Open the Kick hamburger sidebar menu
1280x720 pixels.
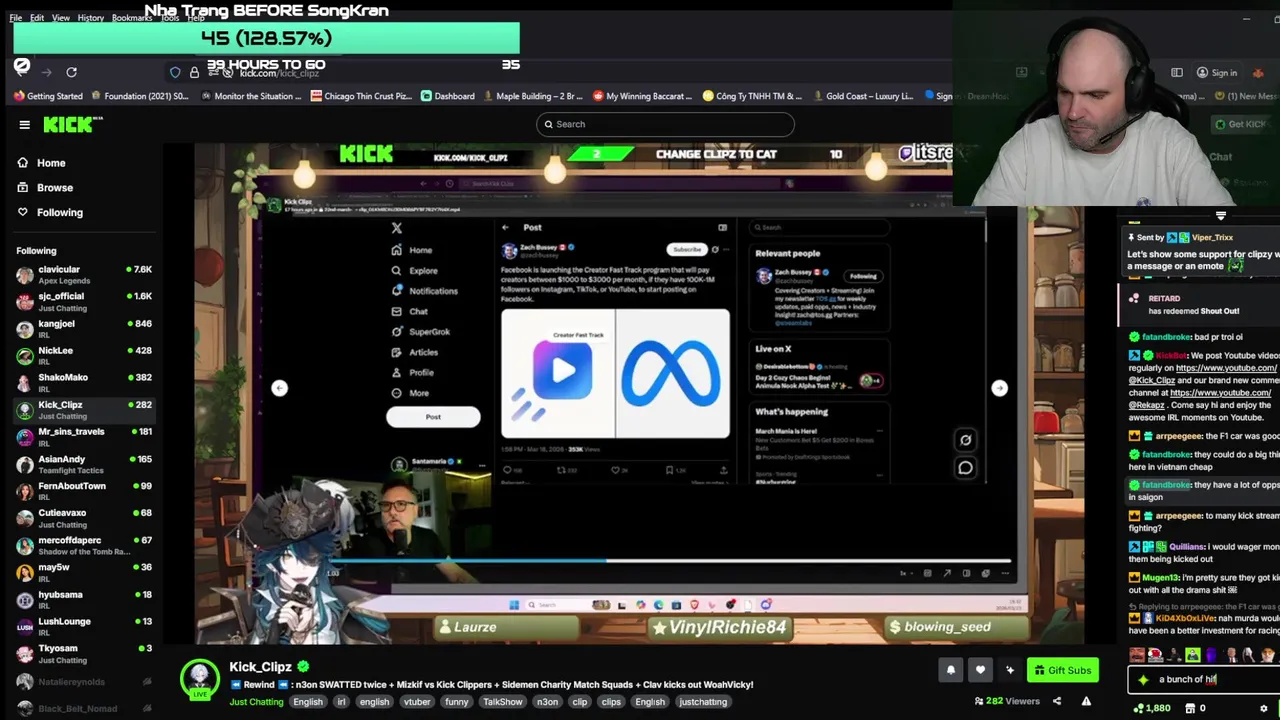tap(24, 124)
